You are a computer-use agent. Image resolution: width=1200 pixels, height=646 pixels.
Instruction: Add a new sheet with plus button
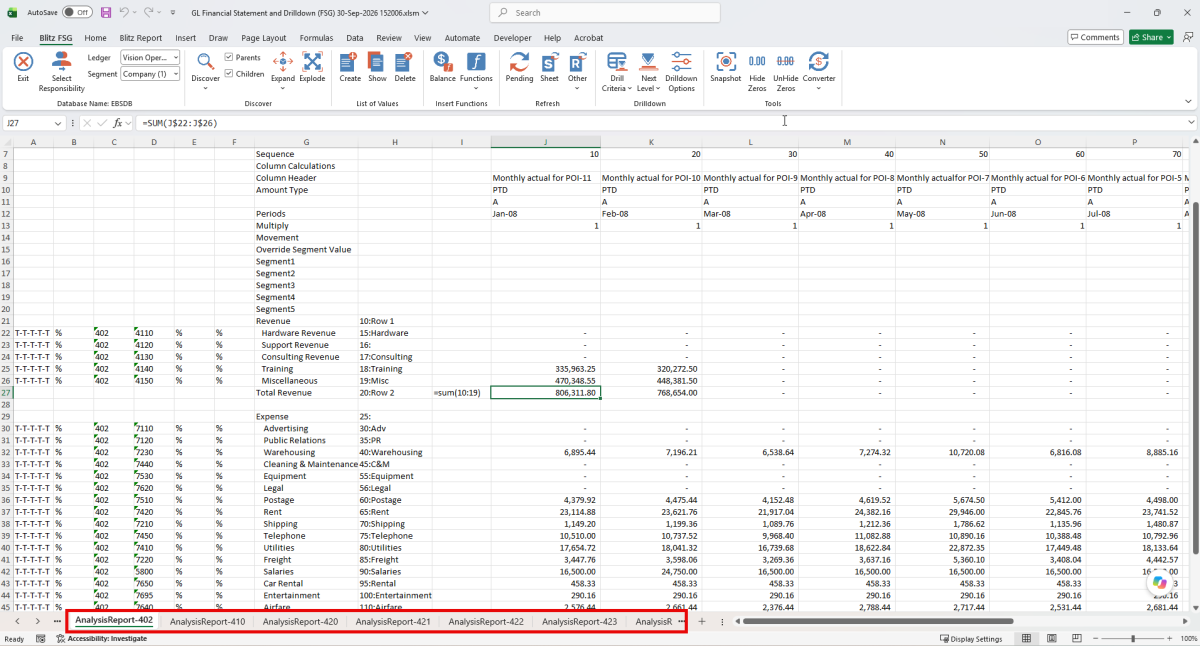click(x=702, y=621)
